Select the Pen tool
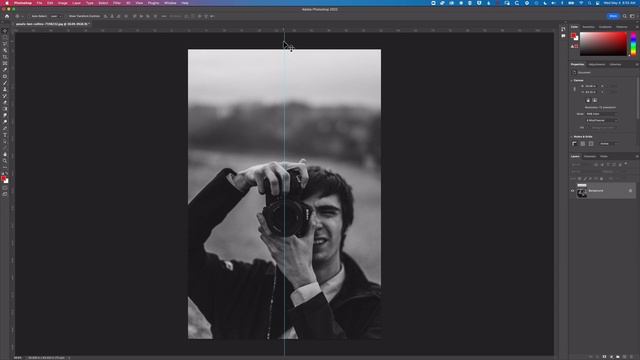The height and width of the screenshot is (360, 640). click(5, 128)
